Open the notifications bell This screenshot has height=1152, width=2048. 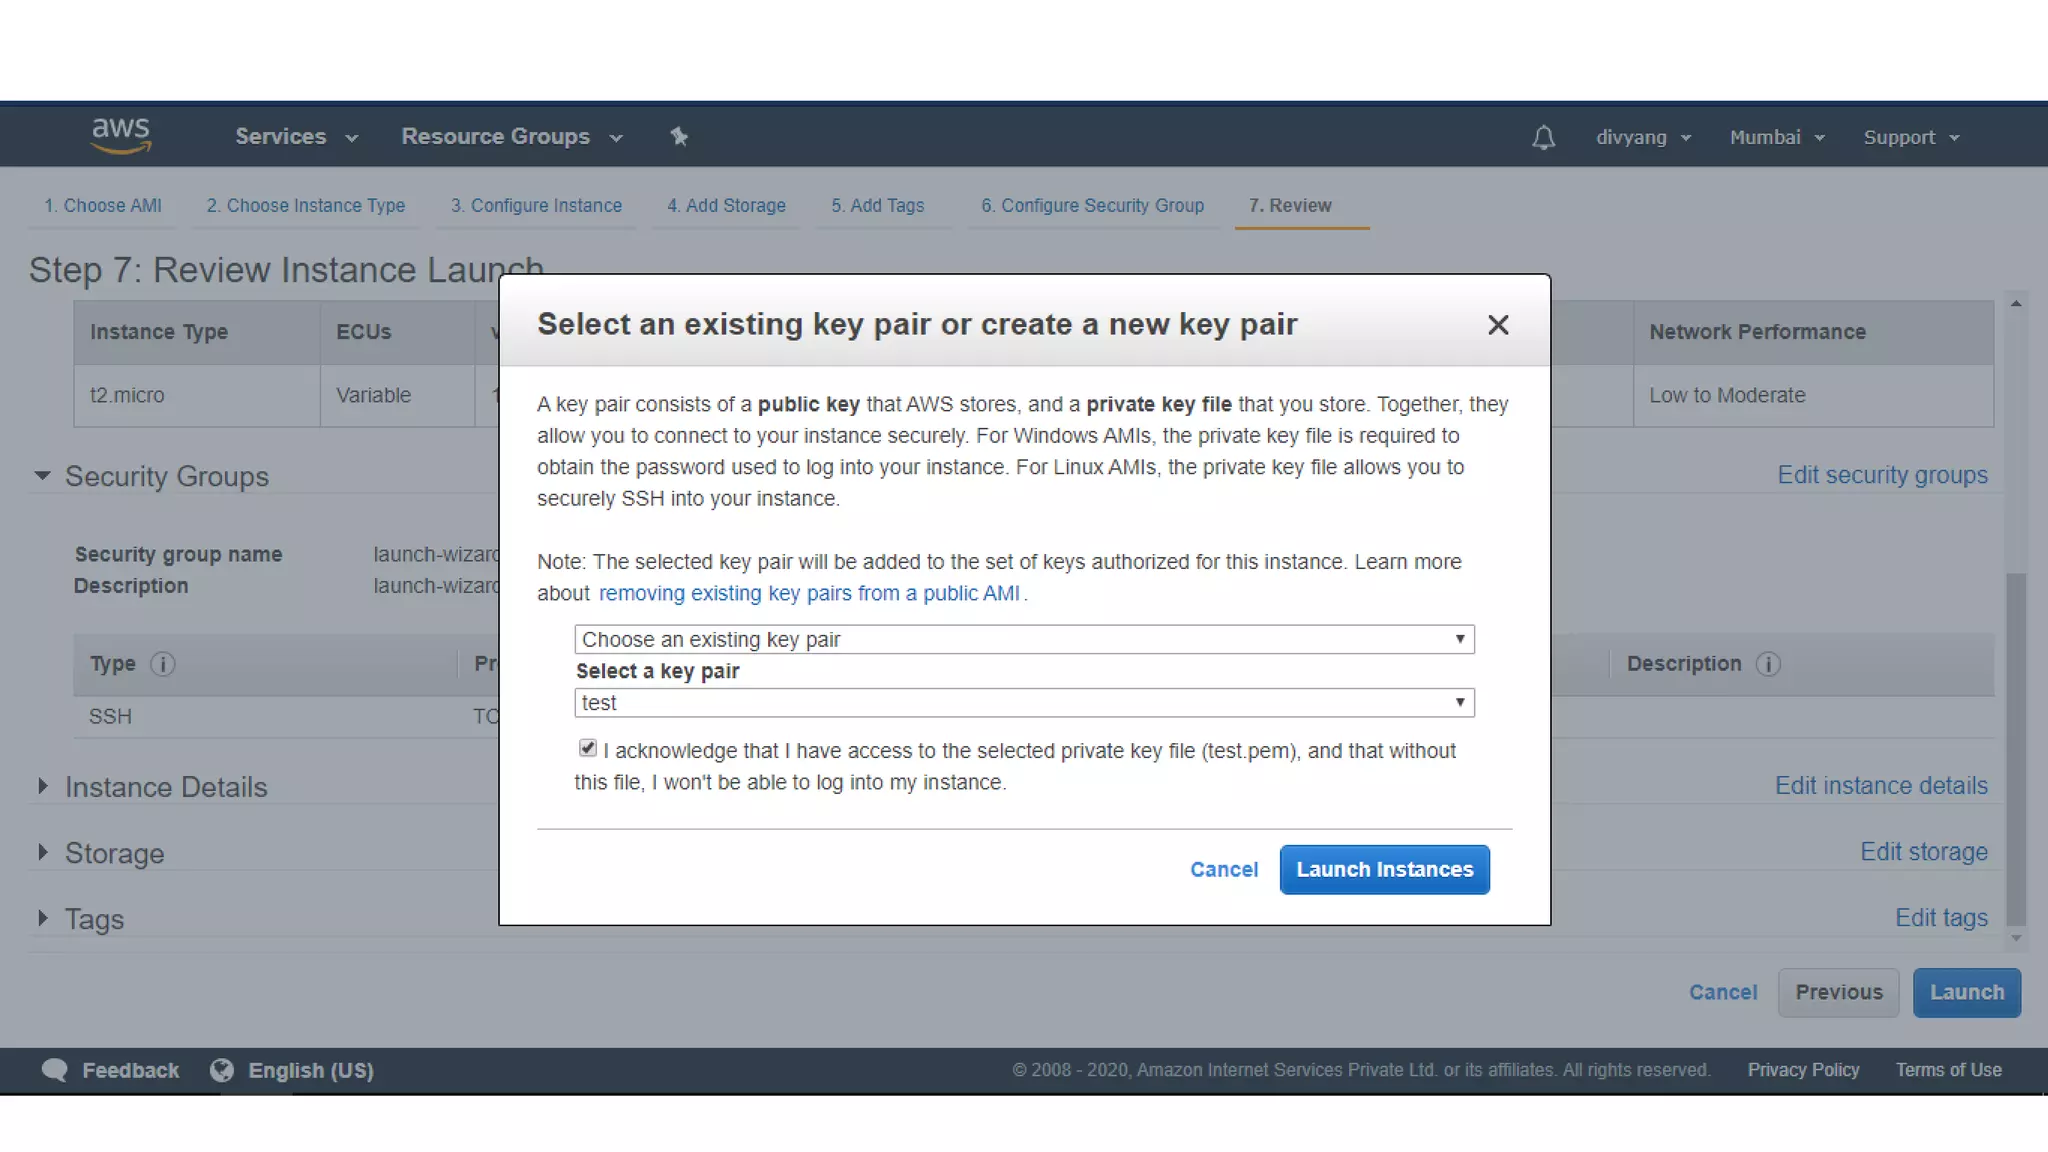pos(1543,137)
